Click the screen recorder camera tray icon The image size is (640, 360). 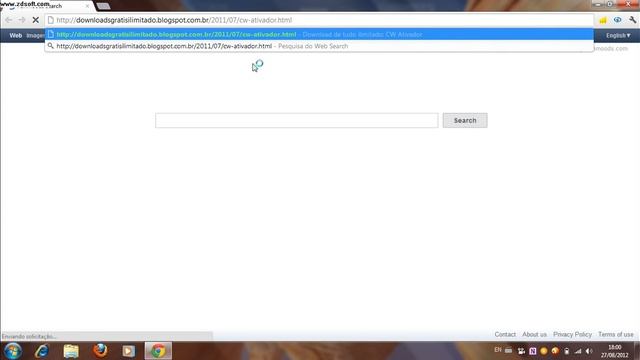(x=521, y=351)
